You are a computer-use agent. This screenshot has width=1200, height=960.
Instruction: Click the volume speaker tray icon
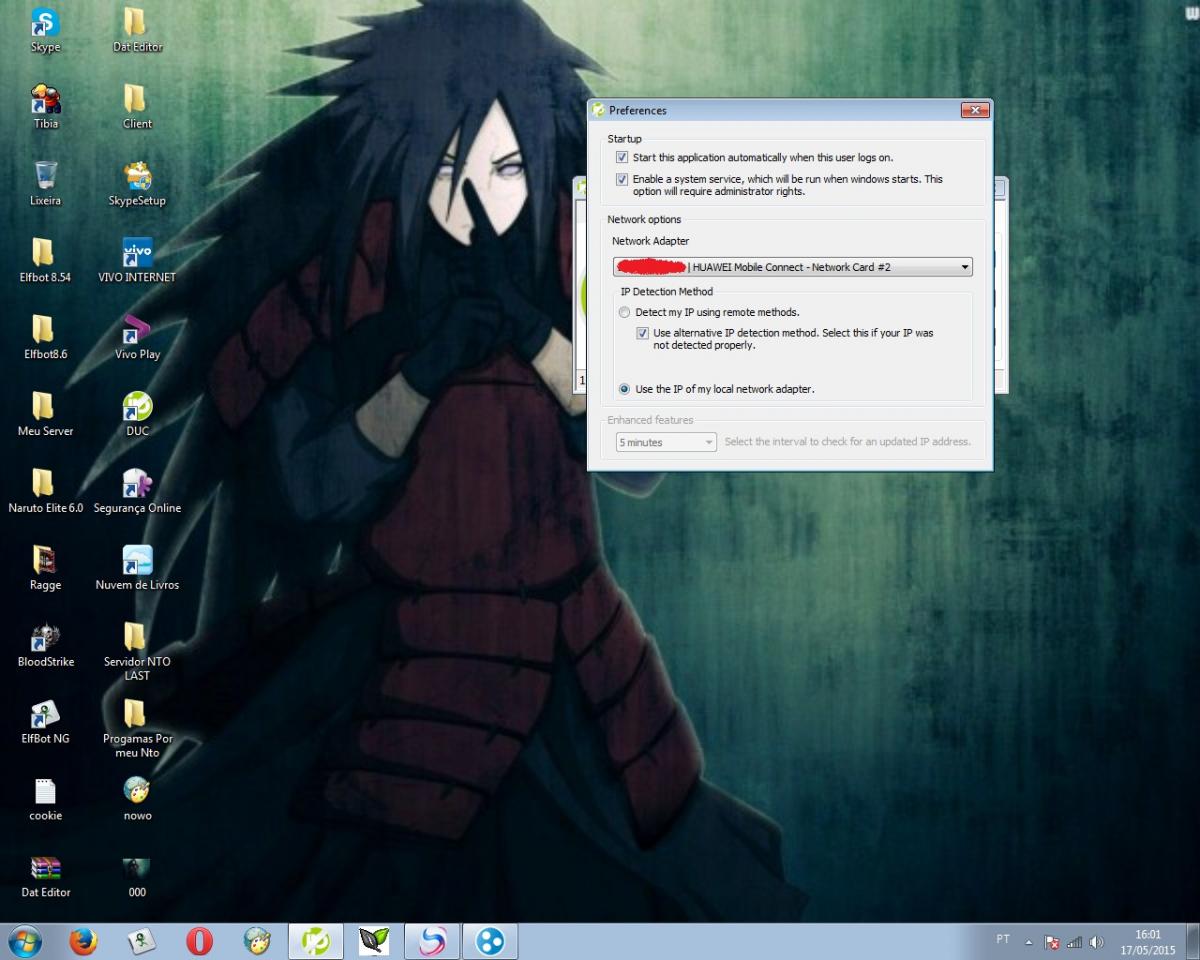(x=1097, y=942)
